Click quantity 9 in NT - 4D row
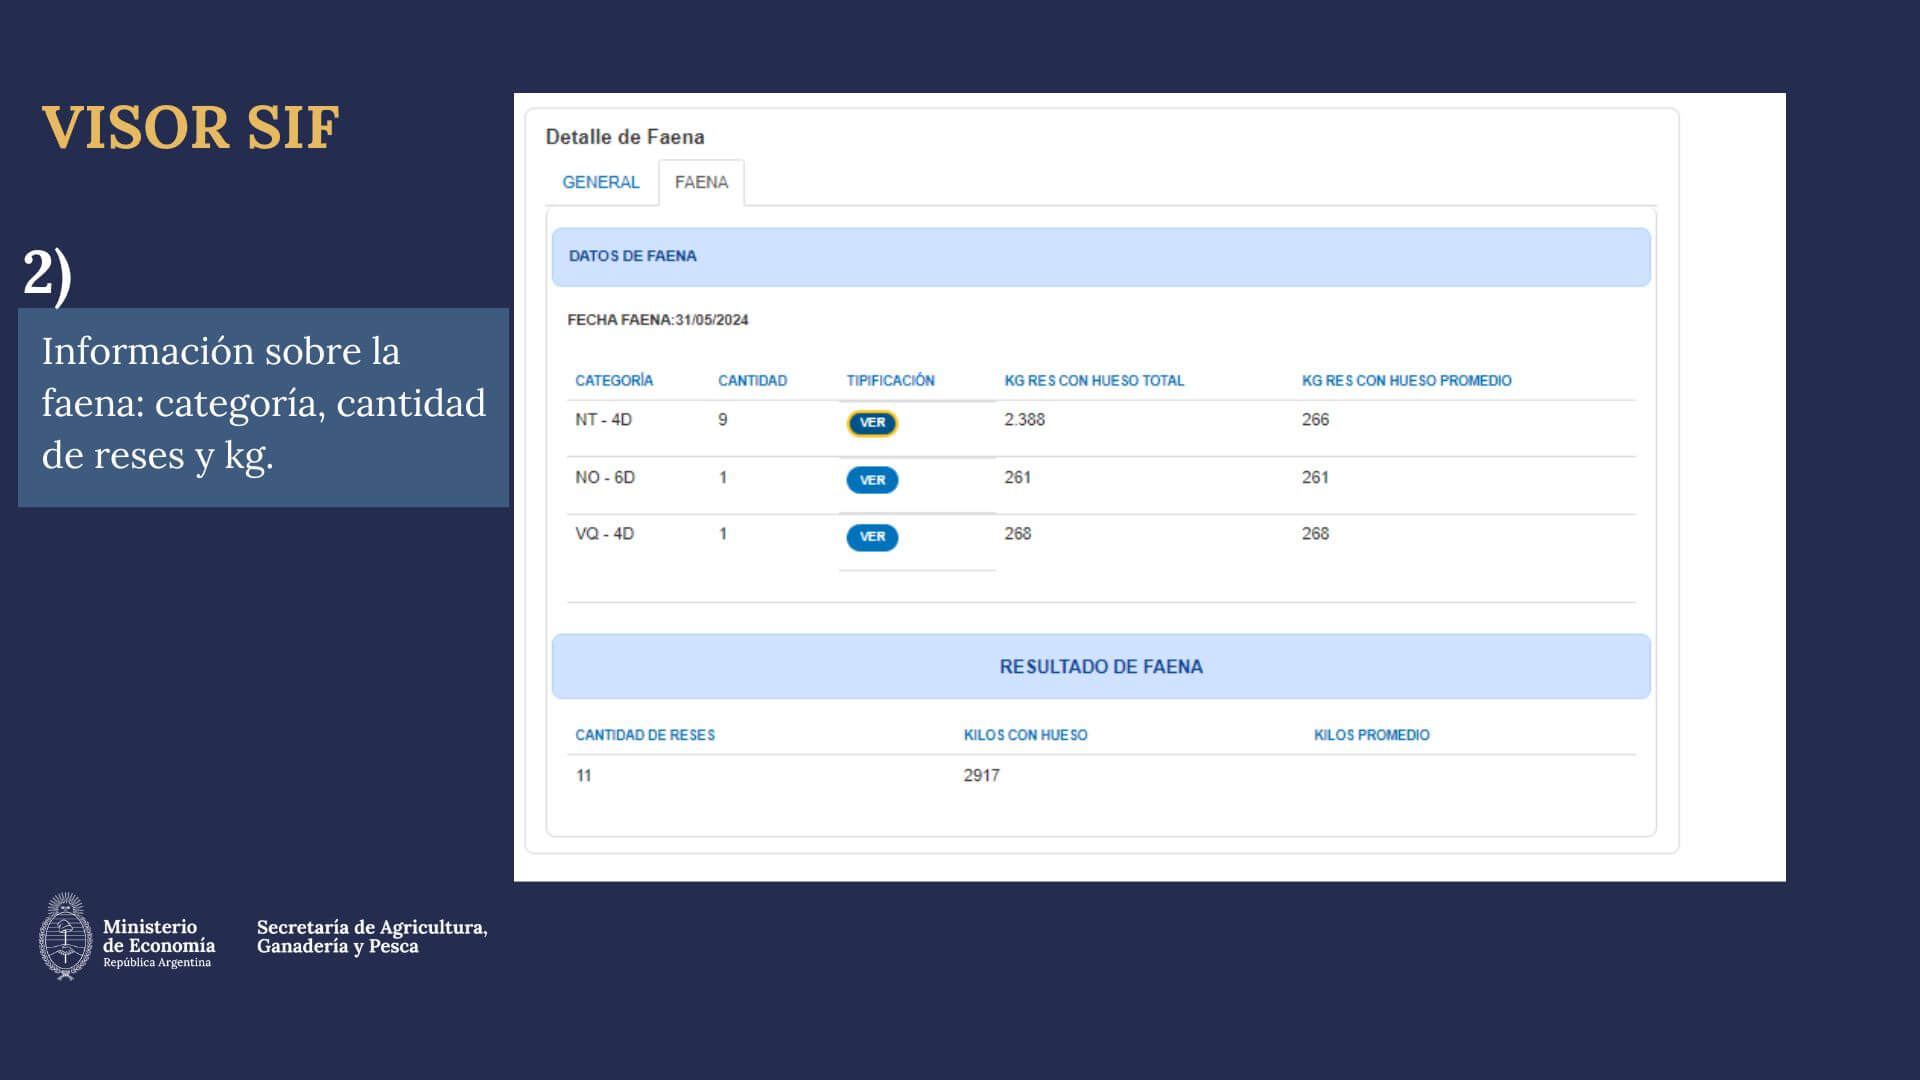Viewport: 1920px width, 1080px height. [x=722, y=420]
